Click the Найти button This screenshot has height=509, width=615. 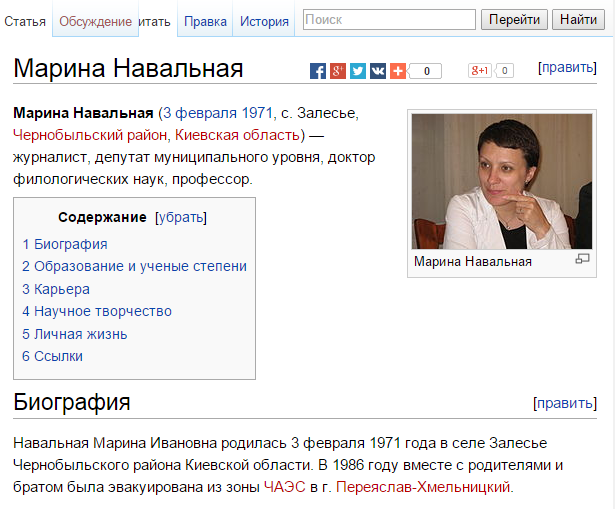point(578,19)
